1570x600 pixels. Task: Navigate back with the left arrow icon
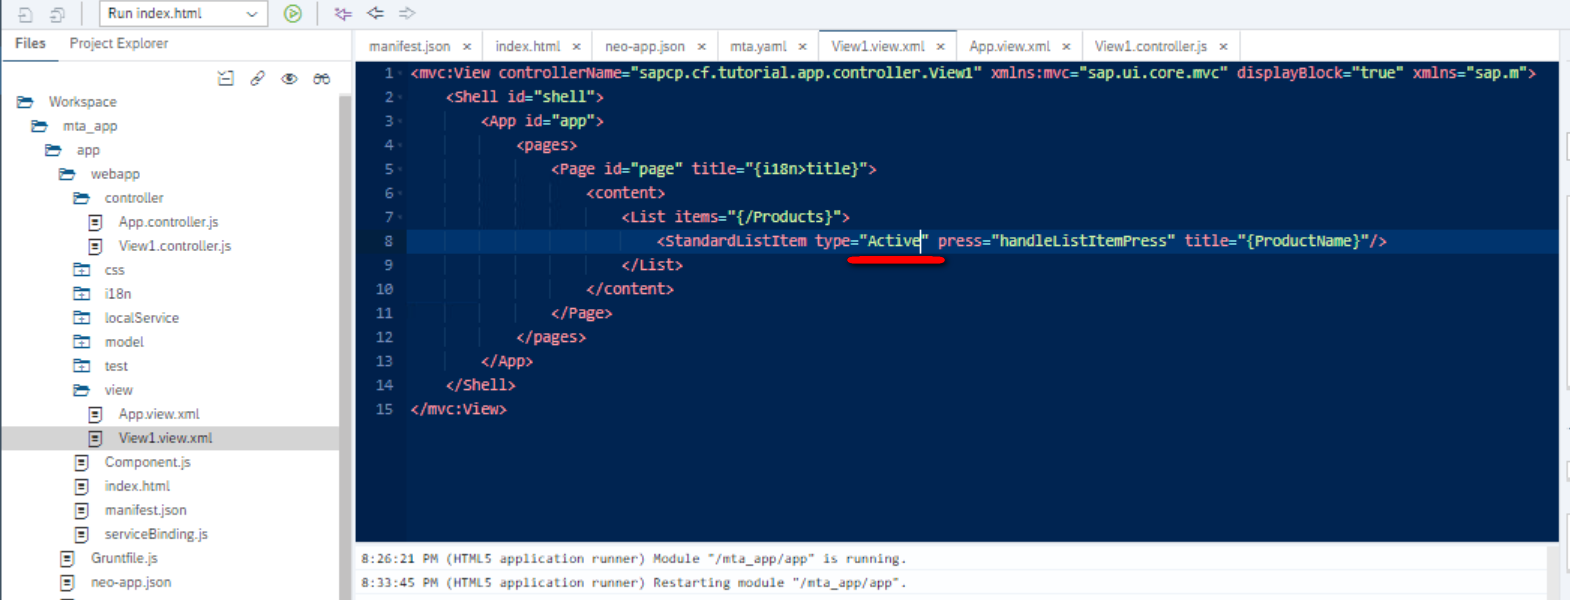coord(375,13)
